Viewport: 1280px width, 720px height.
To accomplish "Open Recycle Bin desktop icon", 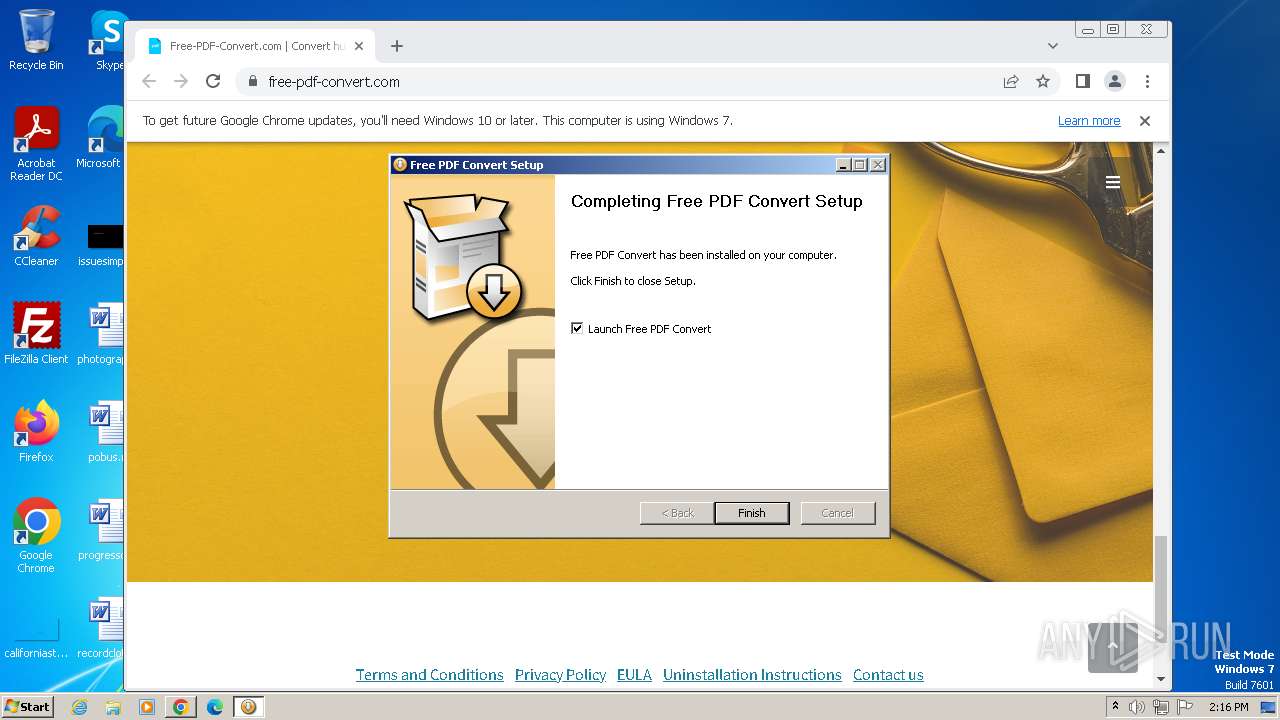I will (36, 41).
